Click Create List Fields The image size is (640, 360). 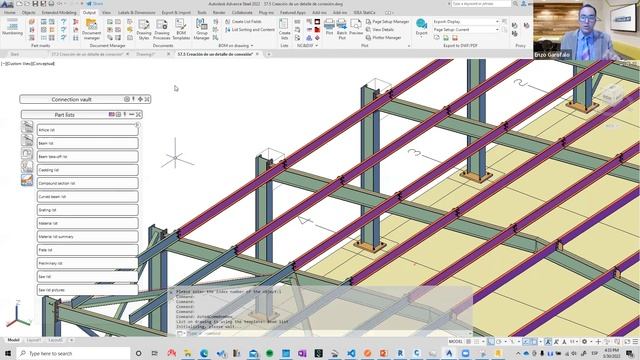pyautogui.click(x=243, y=22)
